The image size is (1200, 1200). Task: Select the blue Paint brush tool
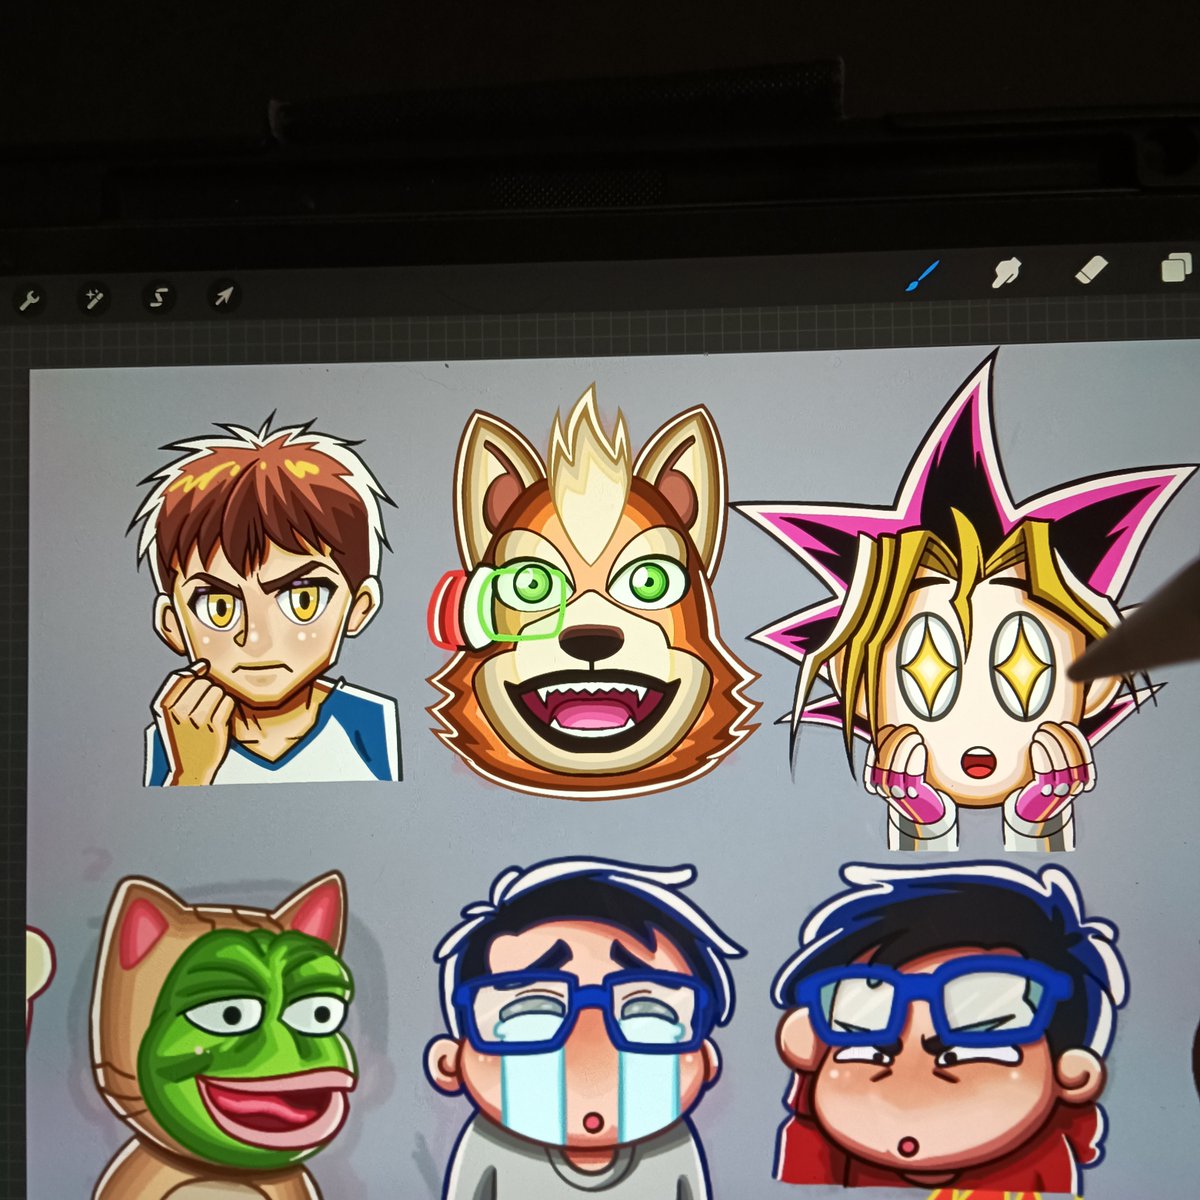pos(922,276)
